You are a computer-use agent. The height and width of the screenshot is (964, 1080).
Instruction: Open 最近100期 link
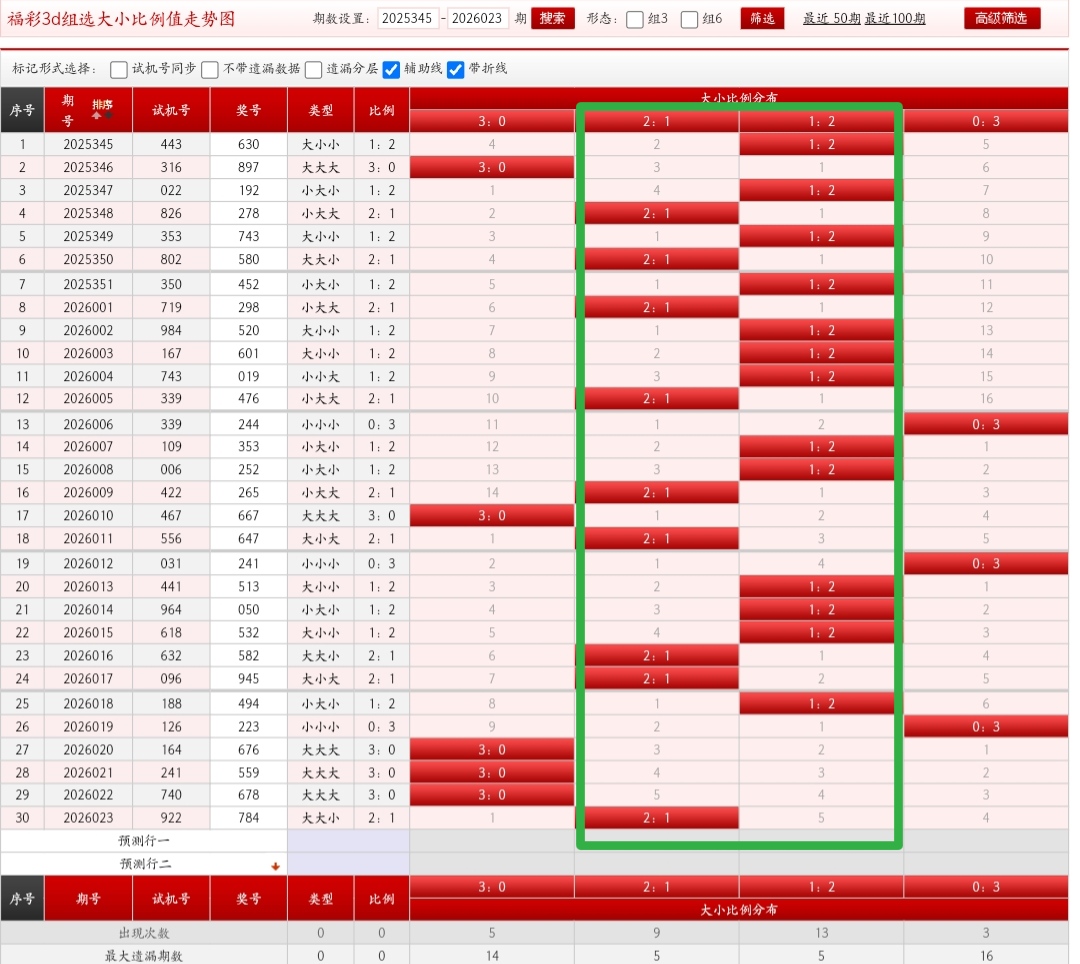895,19
